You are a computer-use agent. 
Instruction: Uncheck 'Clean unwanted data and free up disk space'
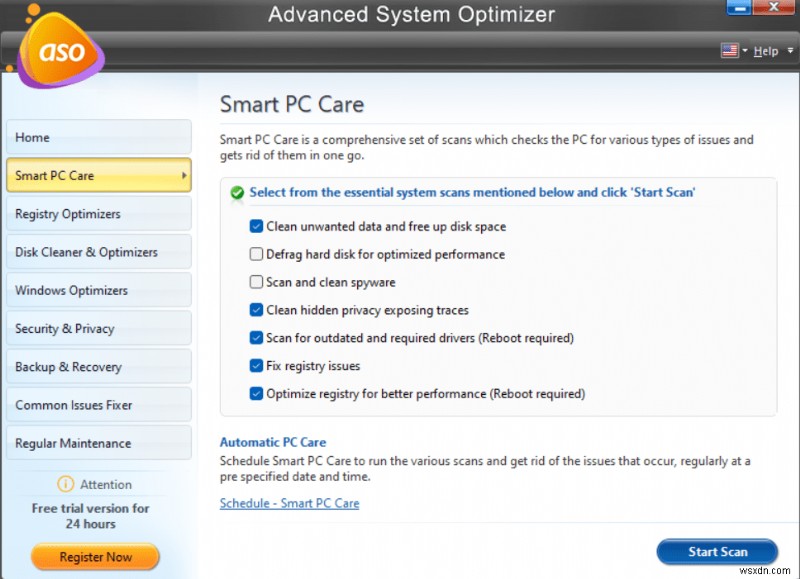[255, 227]
